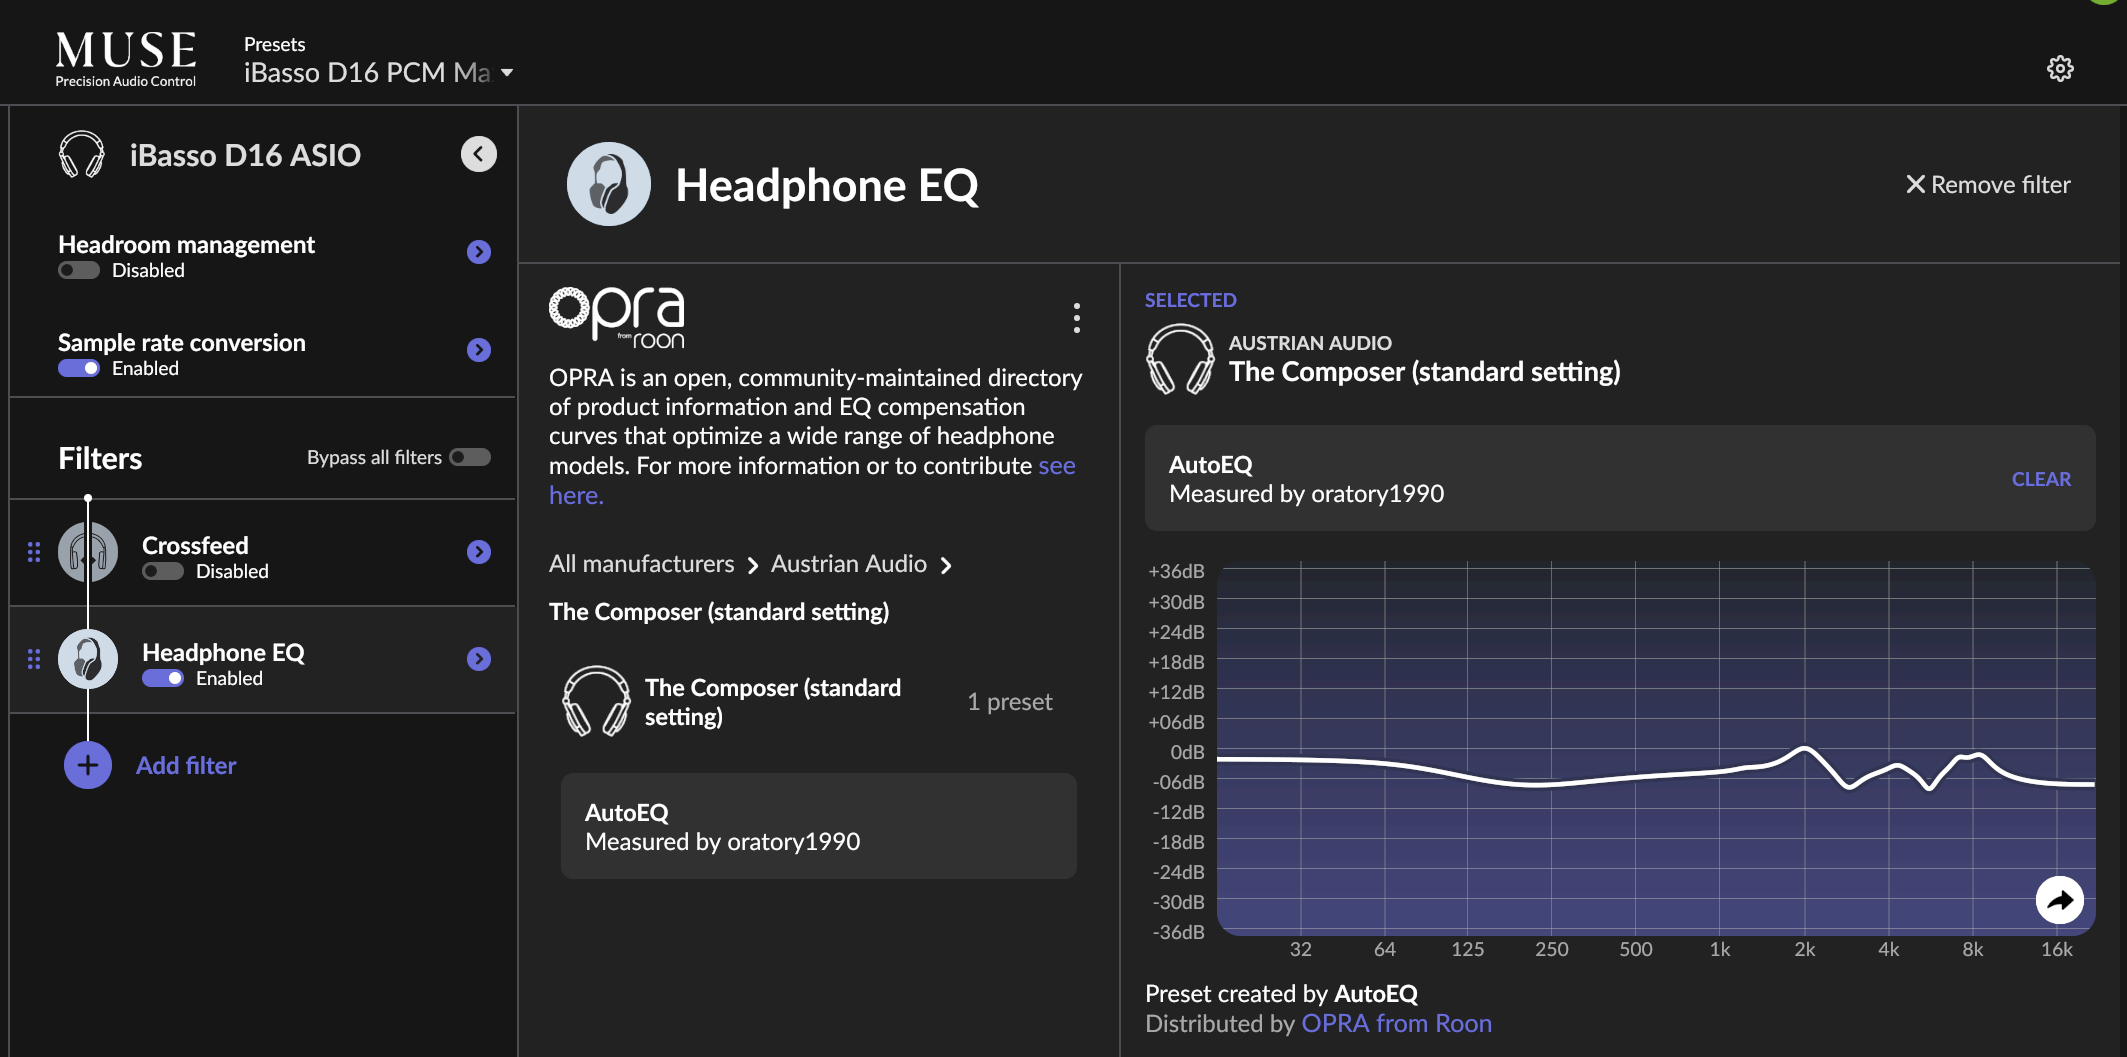The width and height of the screenshot is (2127, 1057).
Task: Click the selected AutoEQ measurement card
Action: (1620, 478)
